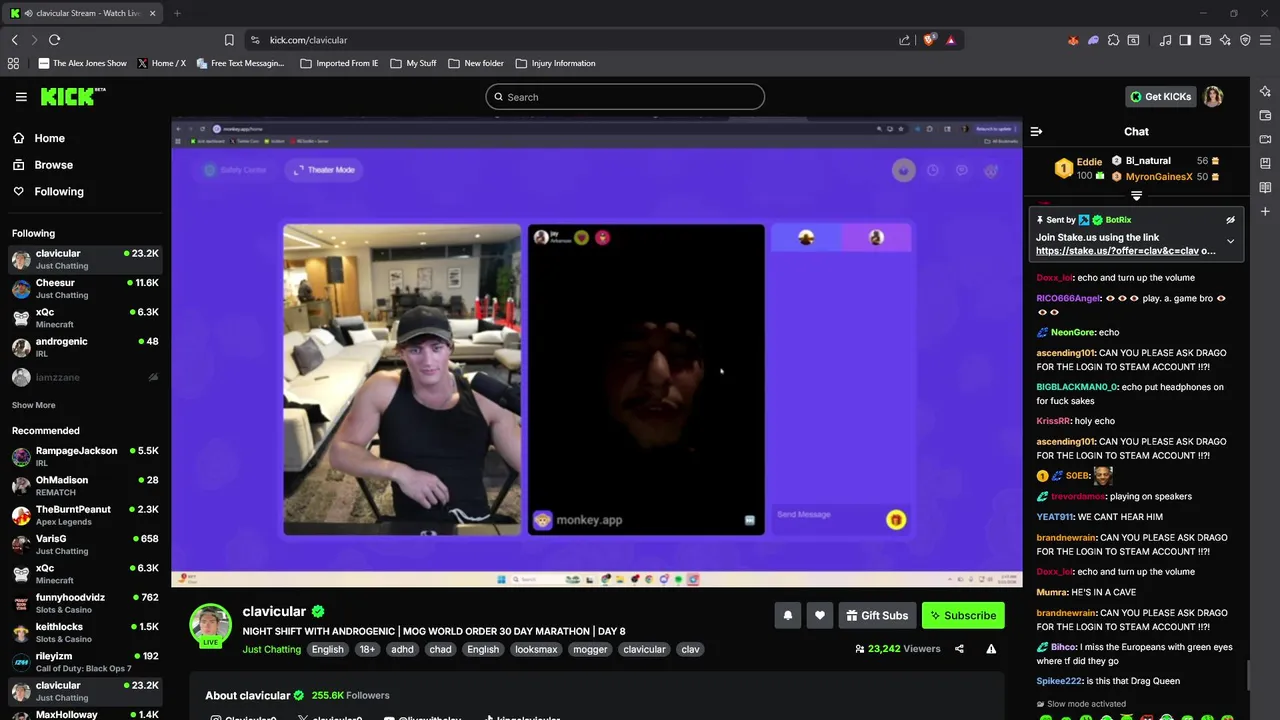Click the address bar URL
This screenshot has width=1280, height=720.
[x=308, y=40]
